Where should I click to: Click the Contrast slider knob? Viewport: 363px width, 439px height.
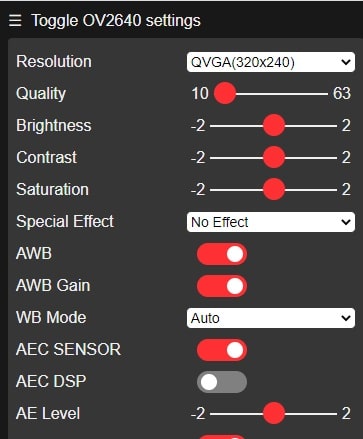[x=274, y=157]
